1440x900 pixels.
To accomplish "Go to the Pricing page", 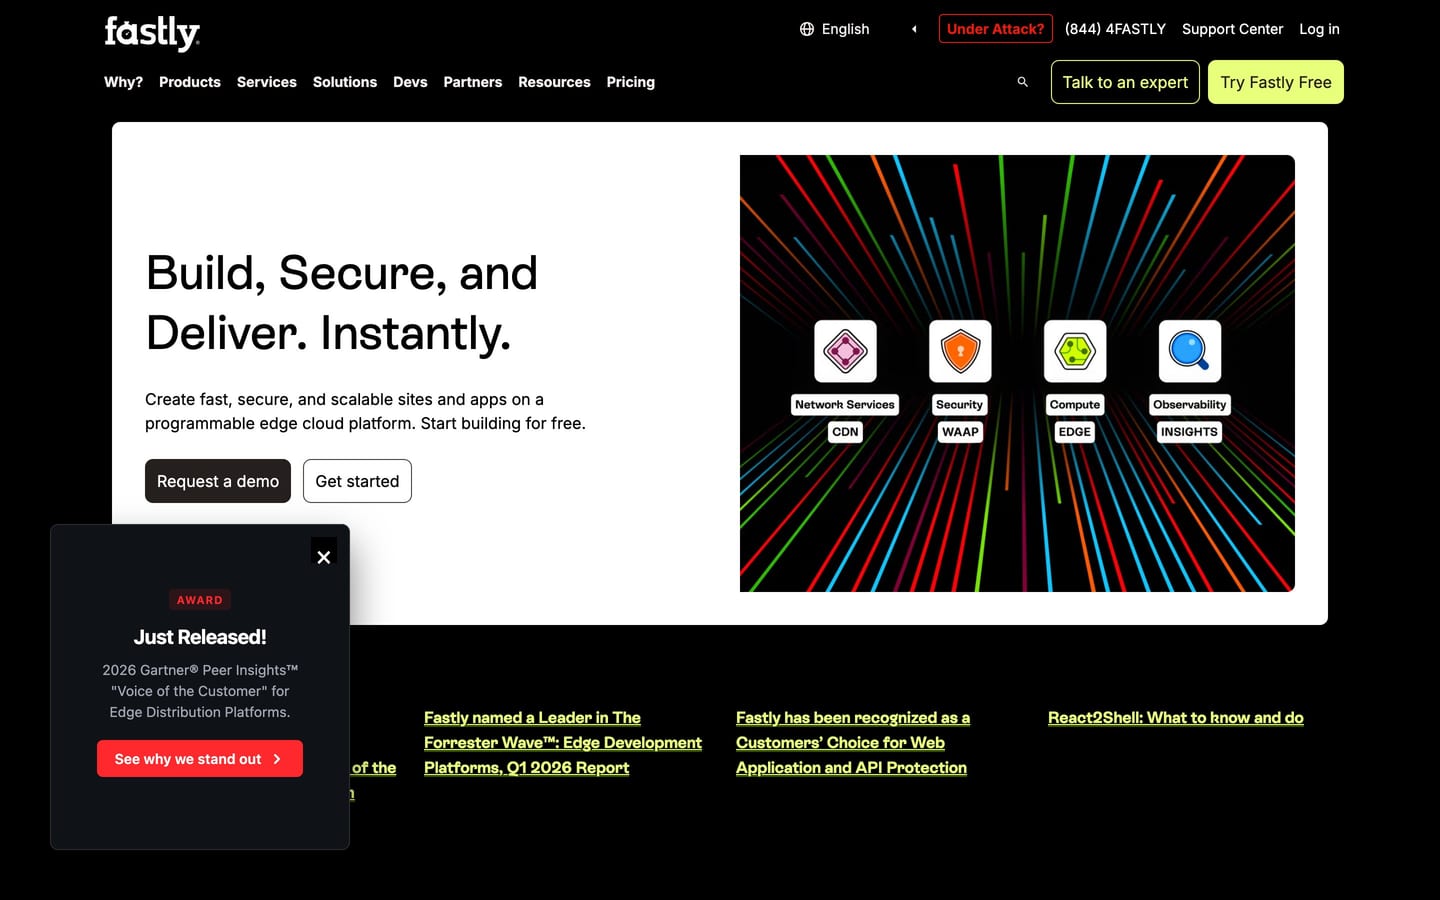I will [x=631, y=82].
